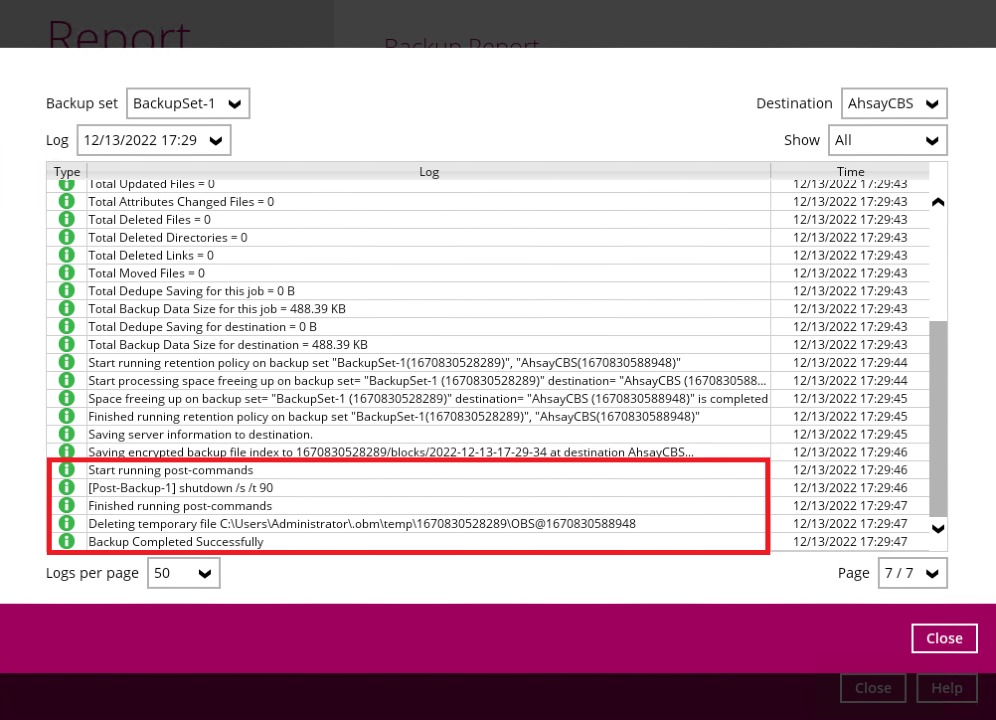Image resolution: width=996 pixels, height=720 pixels.
Task: Expand the Destination dropdown showing AhsayCBS
Action: pos(894,103)
